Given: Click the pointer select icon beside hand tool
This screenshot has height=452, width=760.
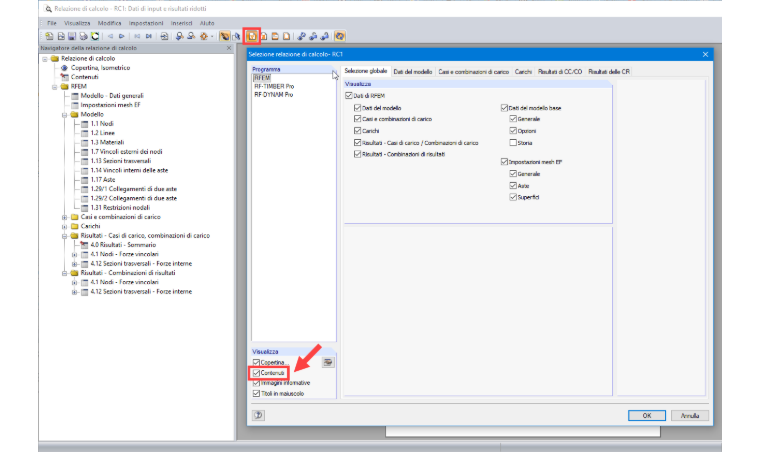Looking at the screenshot, I should point(237,36).
